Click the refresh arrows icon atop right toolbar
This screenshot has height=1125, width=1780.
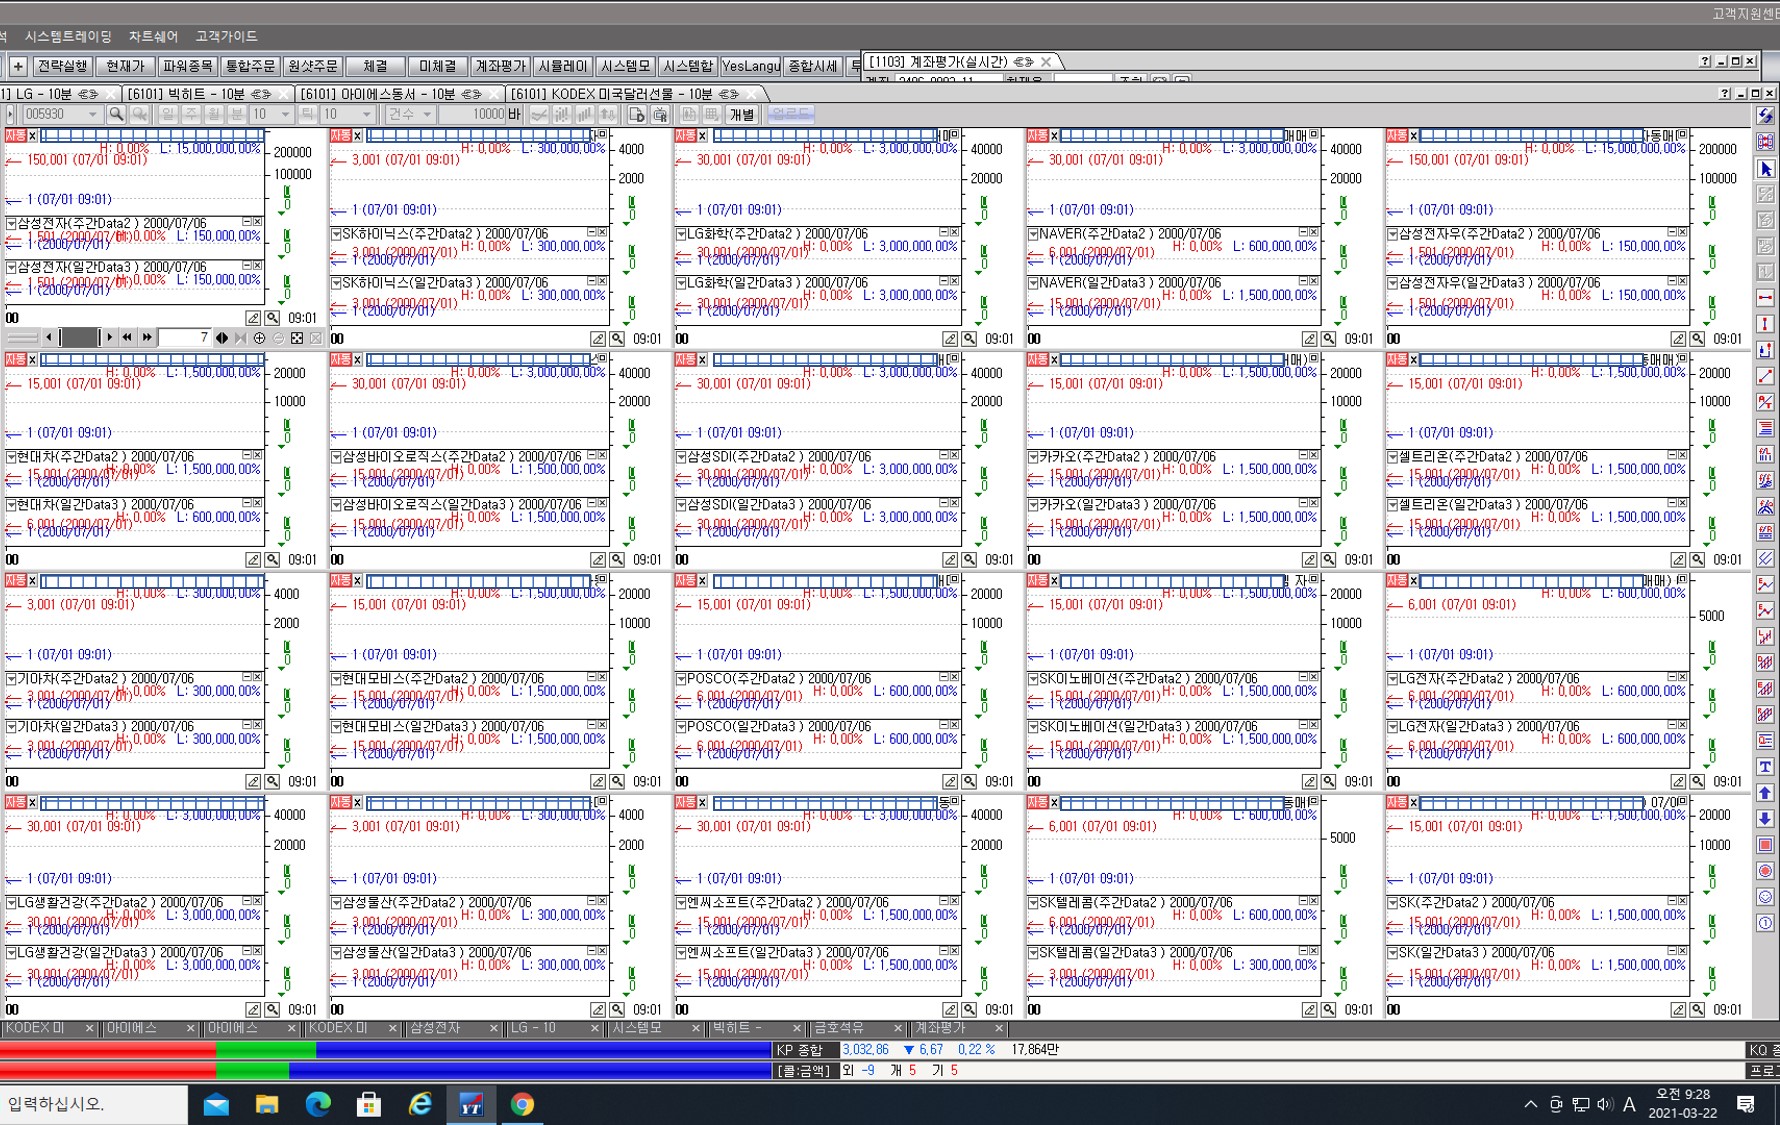pos(1765,117)
